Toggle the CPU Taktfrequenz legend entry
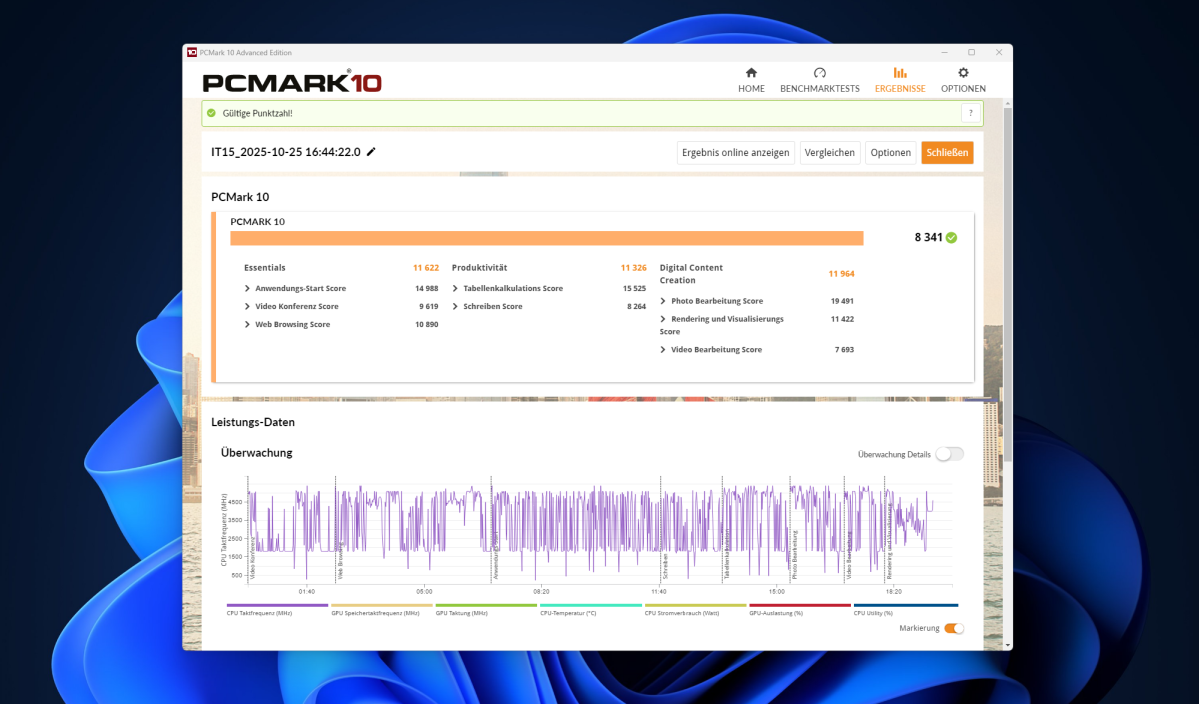The height and width of the screenshot is (704, 1199). [277, 606]
